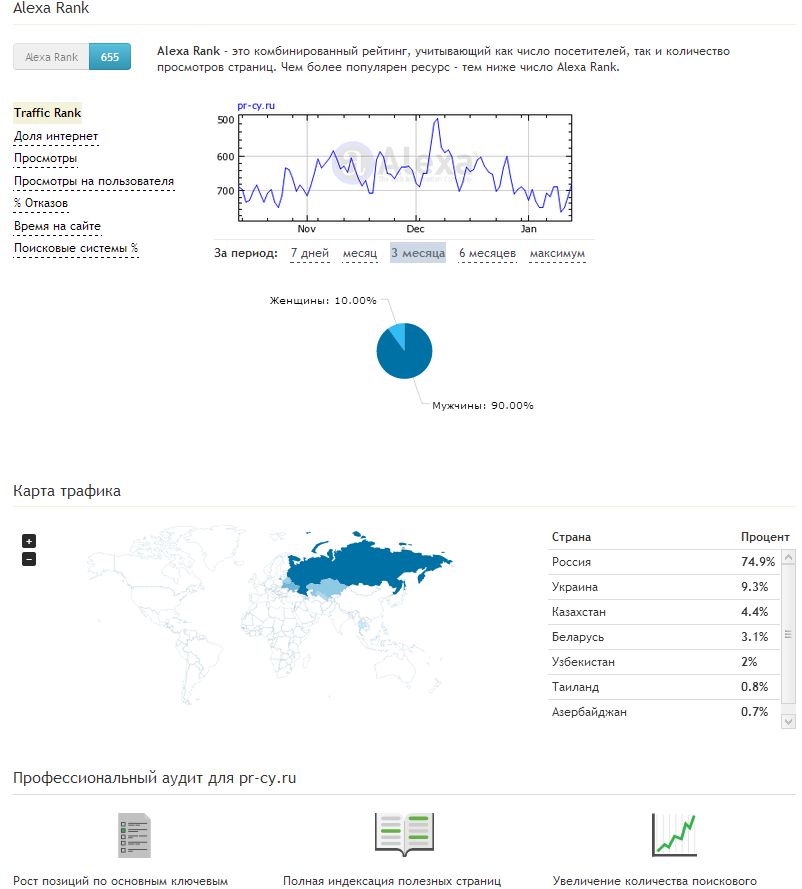802x889 pixels.
Task: Show the Поисковые системы % chart
Action: pos(76,249)
